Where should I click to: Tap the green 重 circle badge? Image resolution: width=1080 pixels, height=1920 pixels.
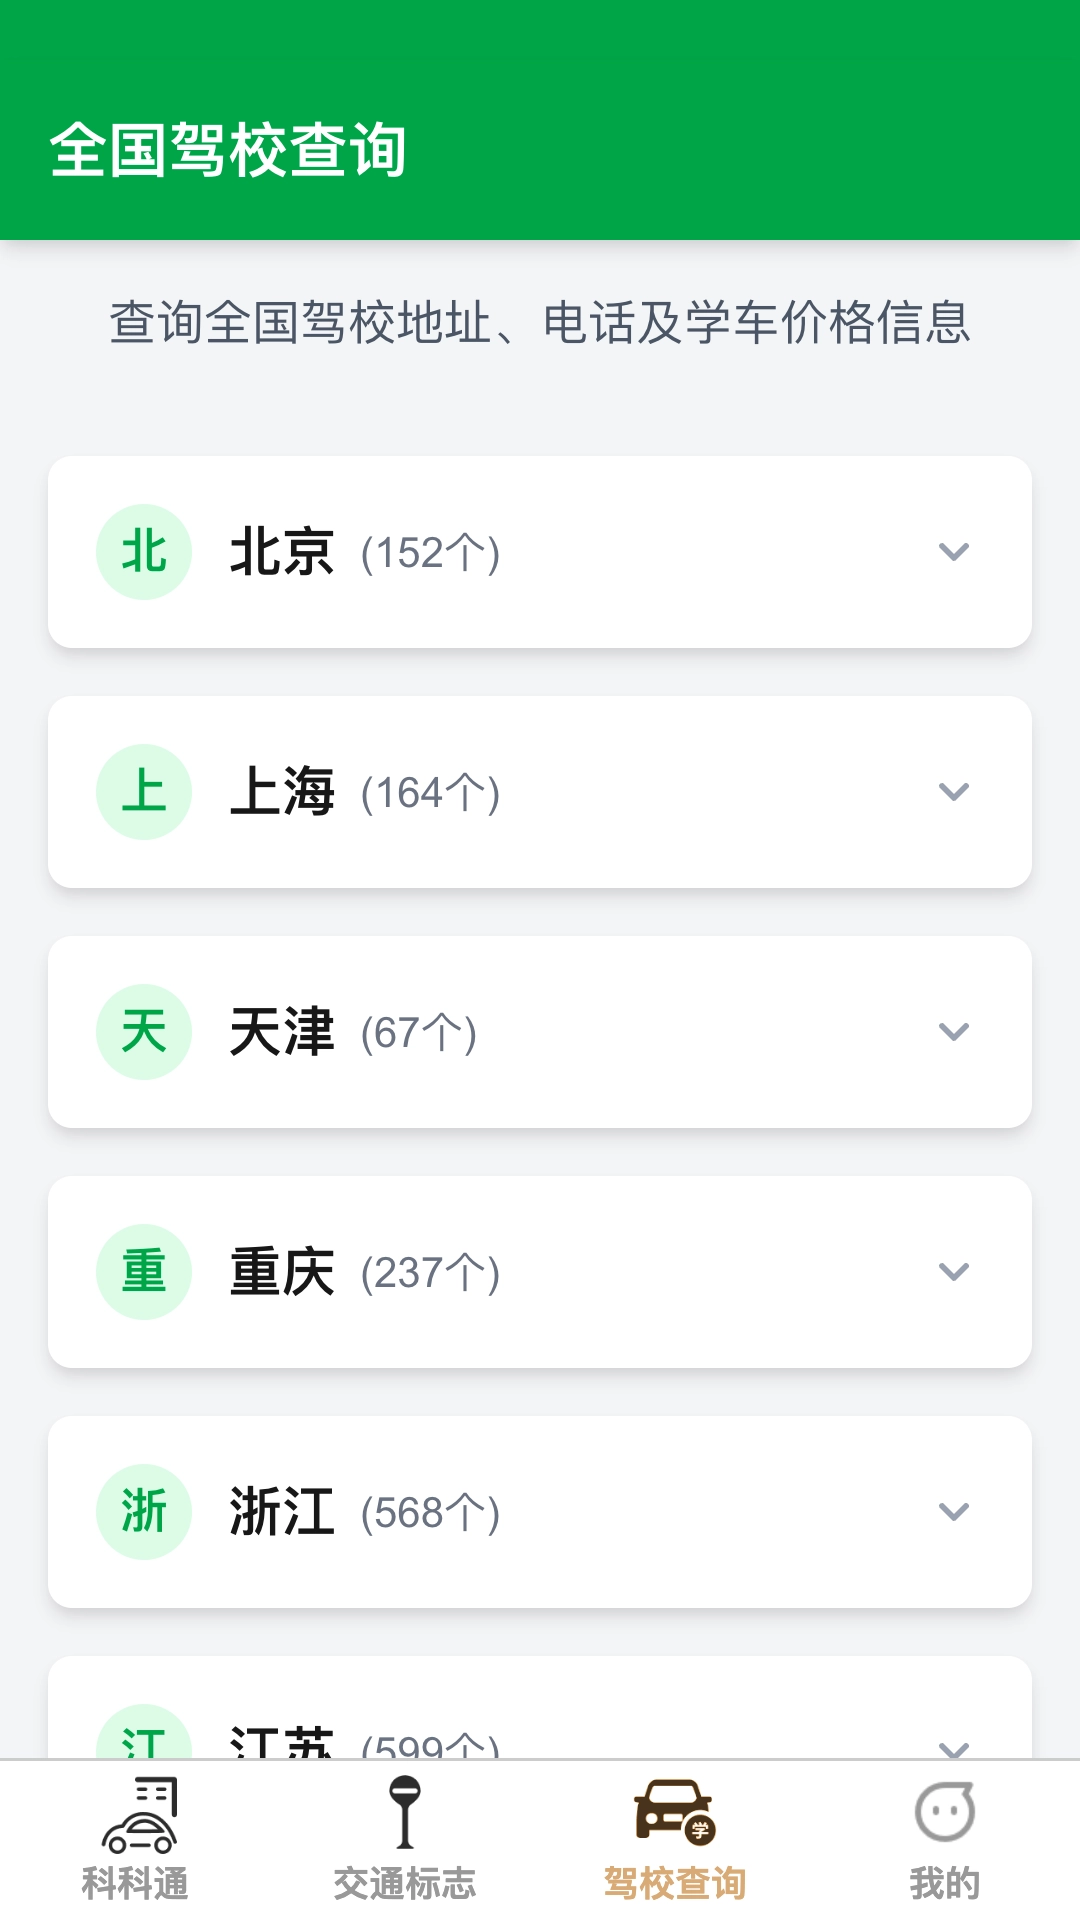pyautogui.click(x=144, y=1272)
